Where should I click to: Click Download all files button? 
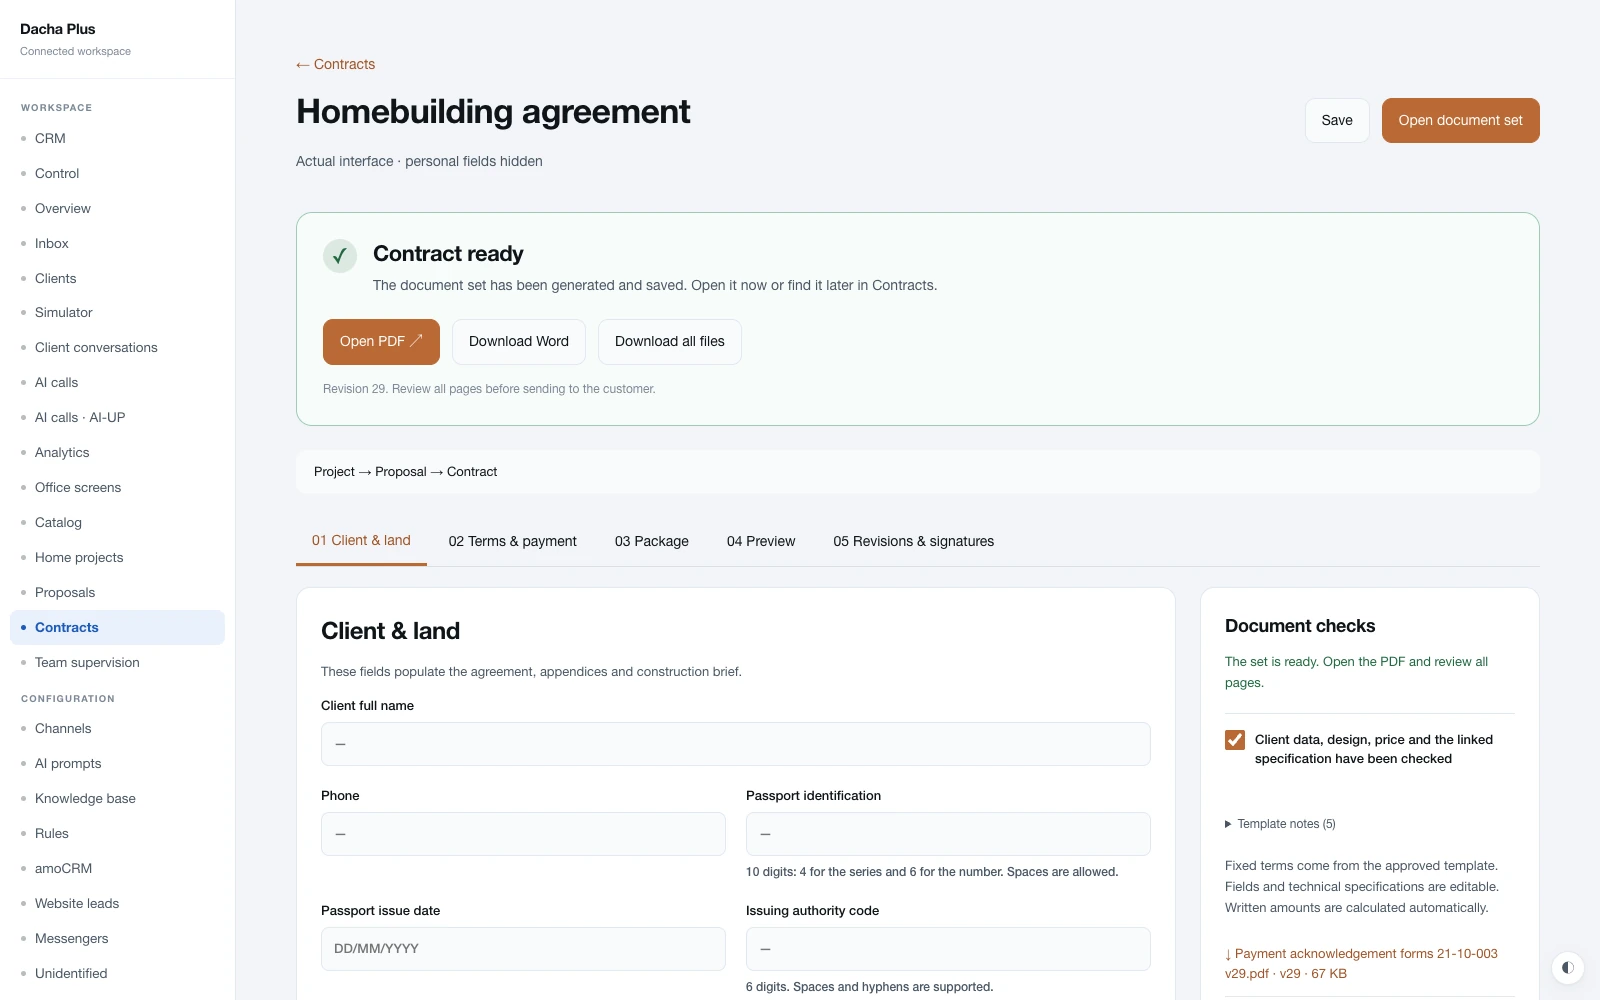(x=670, y=342)
